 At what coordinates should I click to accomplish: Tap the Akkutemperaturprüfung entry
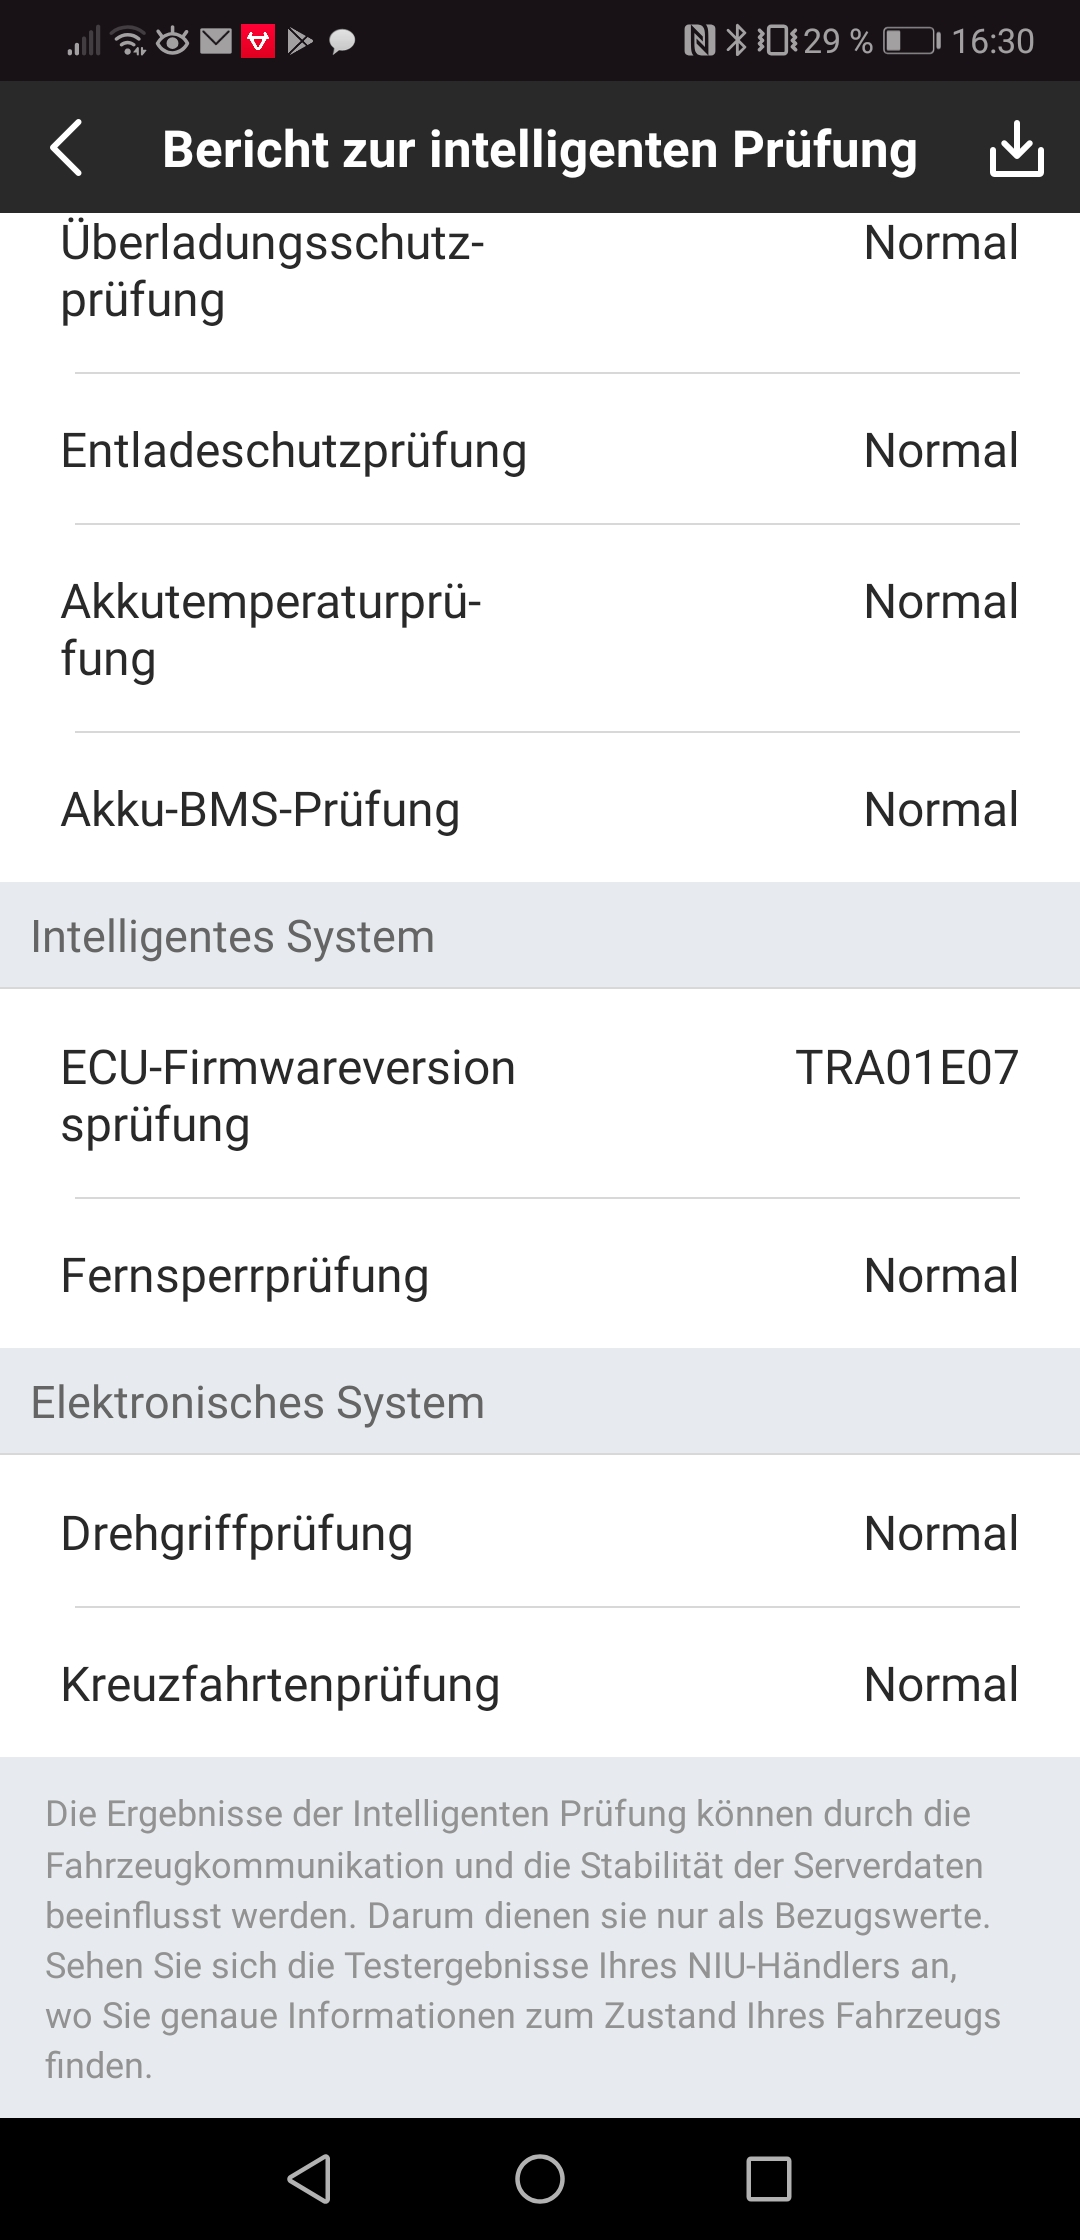(540, 630)
